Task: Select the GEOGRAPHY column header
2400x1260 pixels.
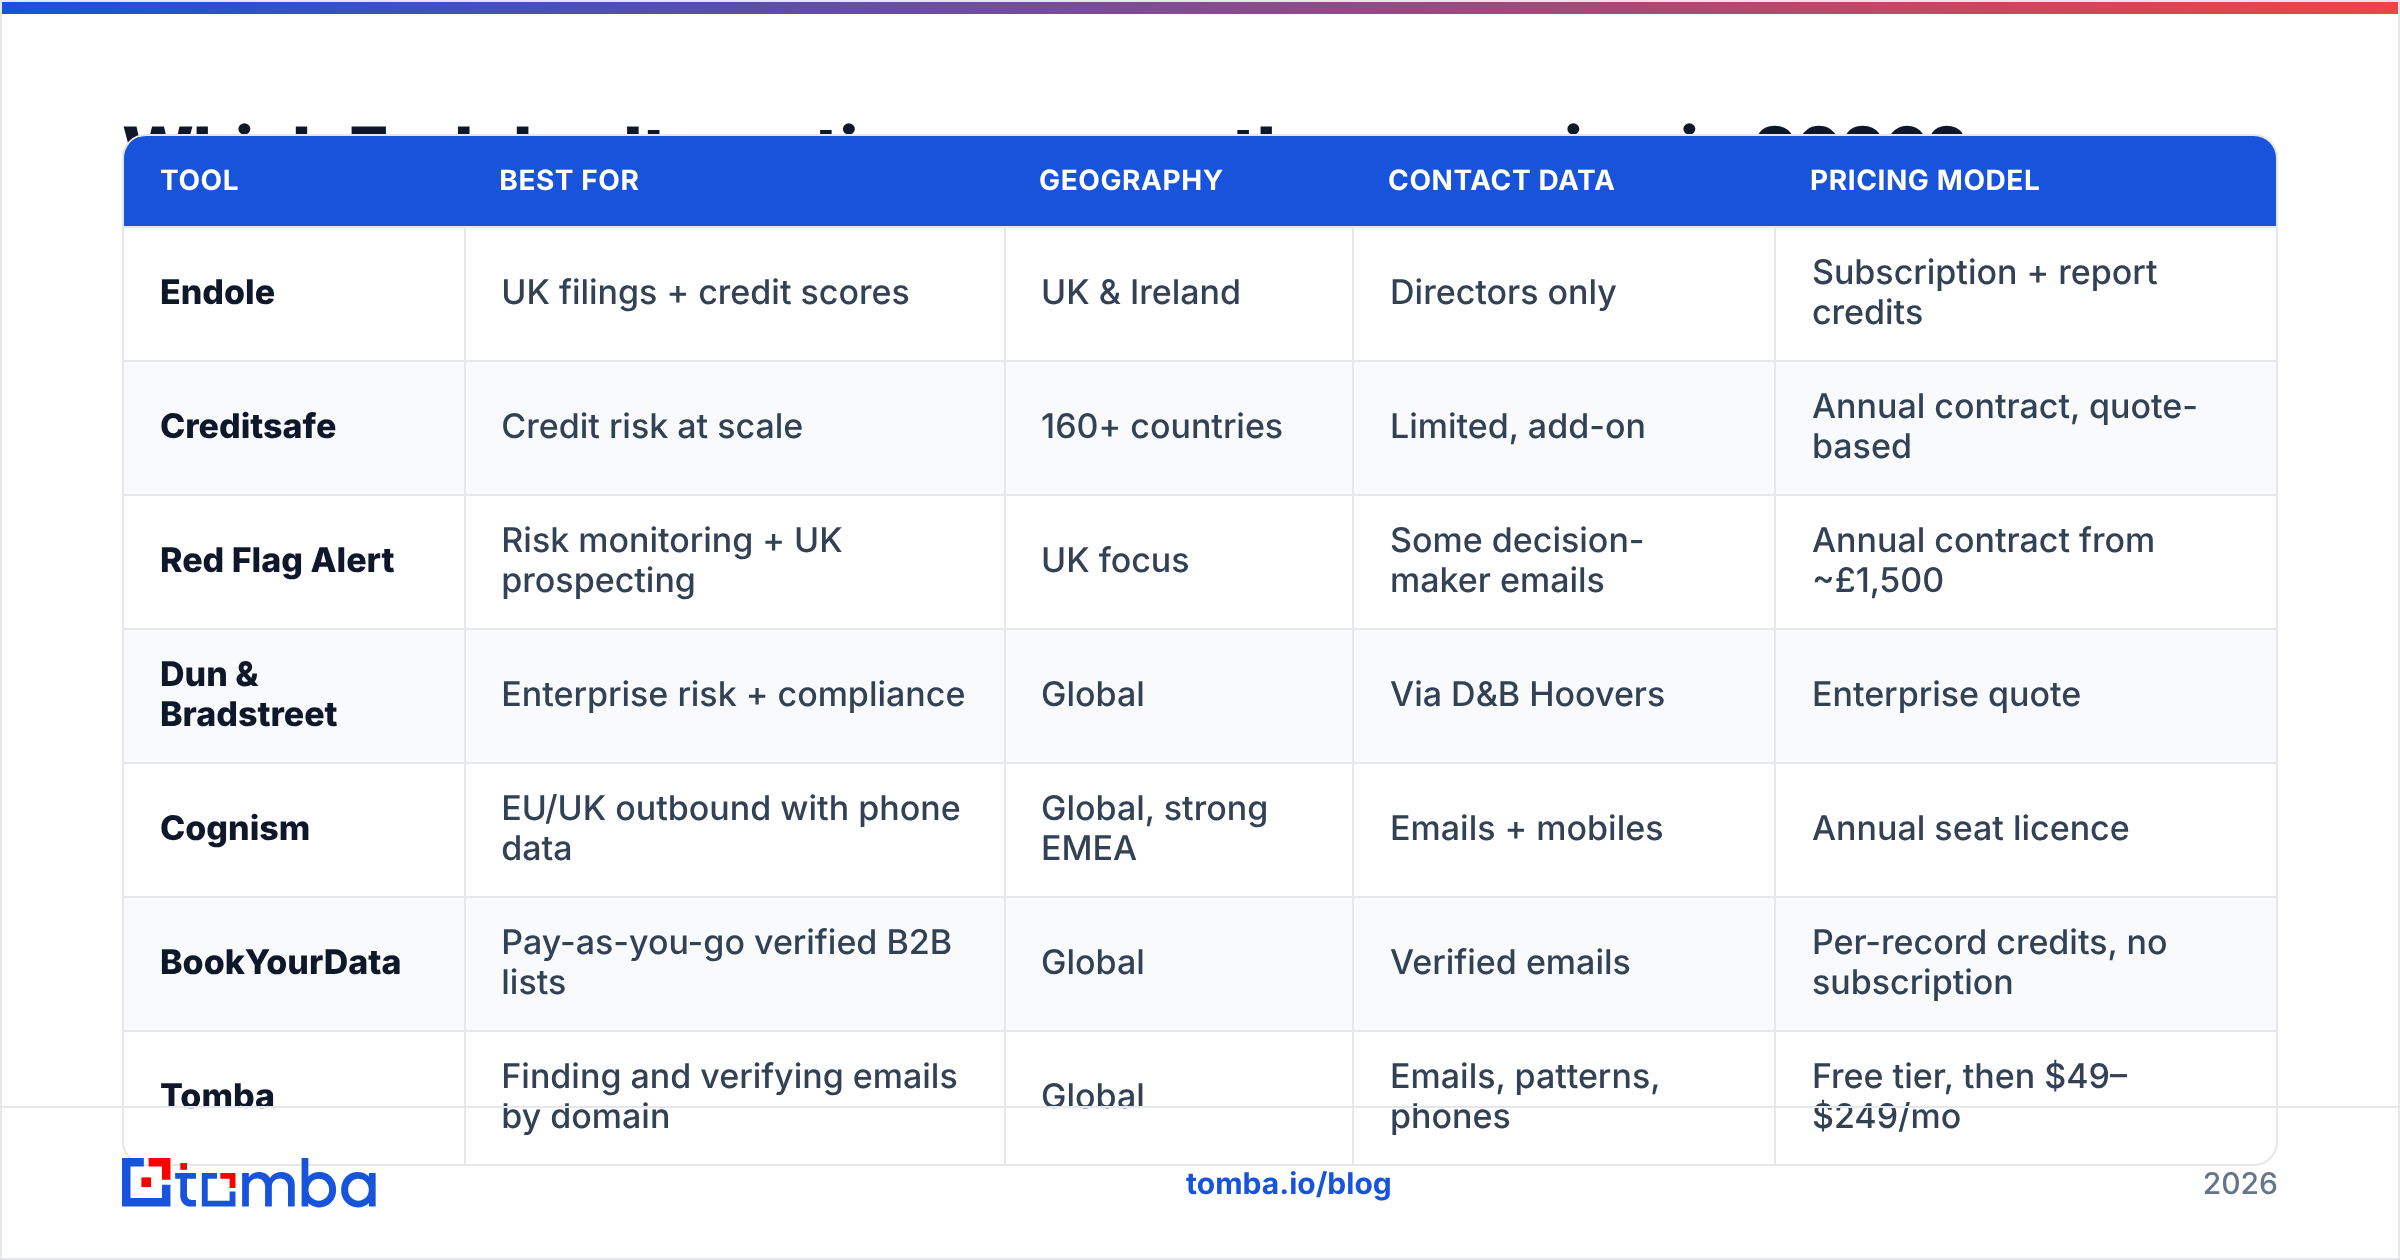Action: (1131, 180)
